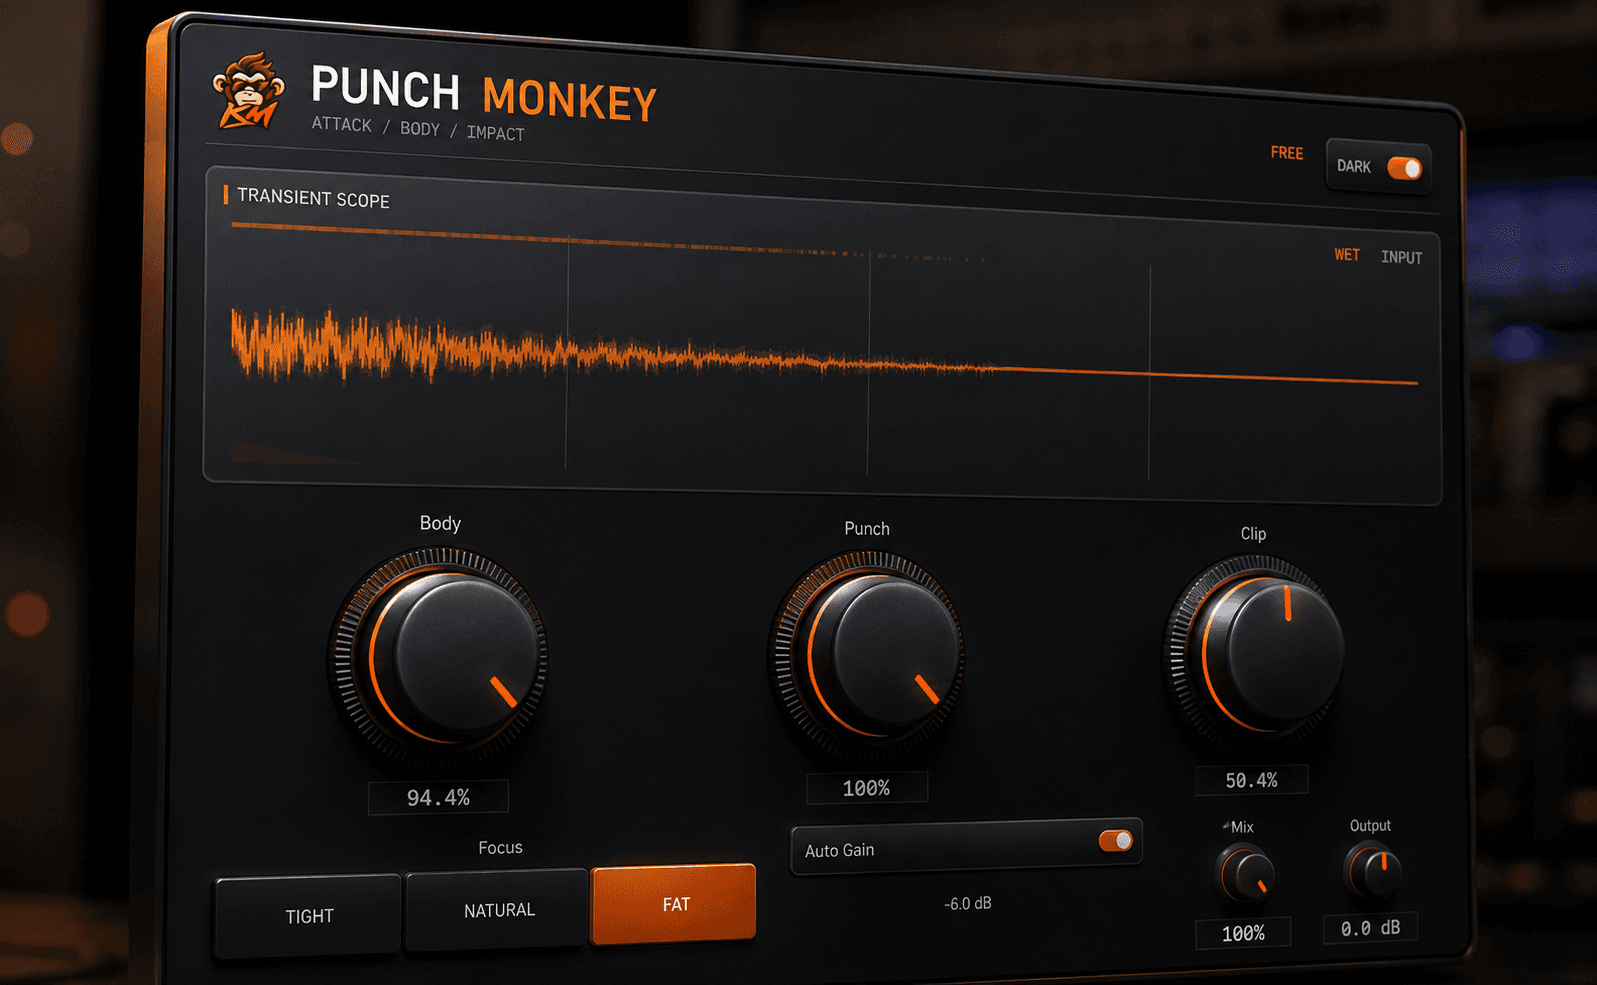Select the TIGHT focus mode

pyautogui.click(x=308, y=916)
